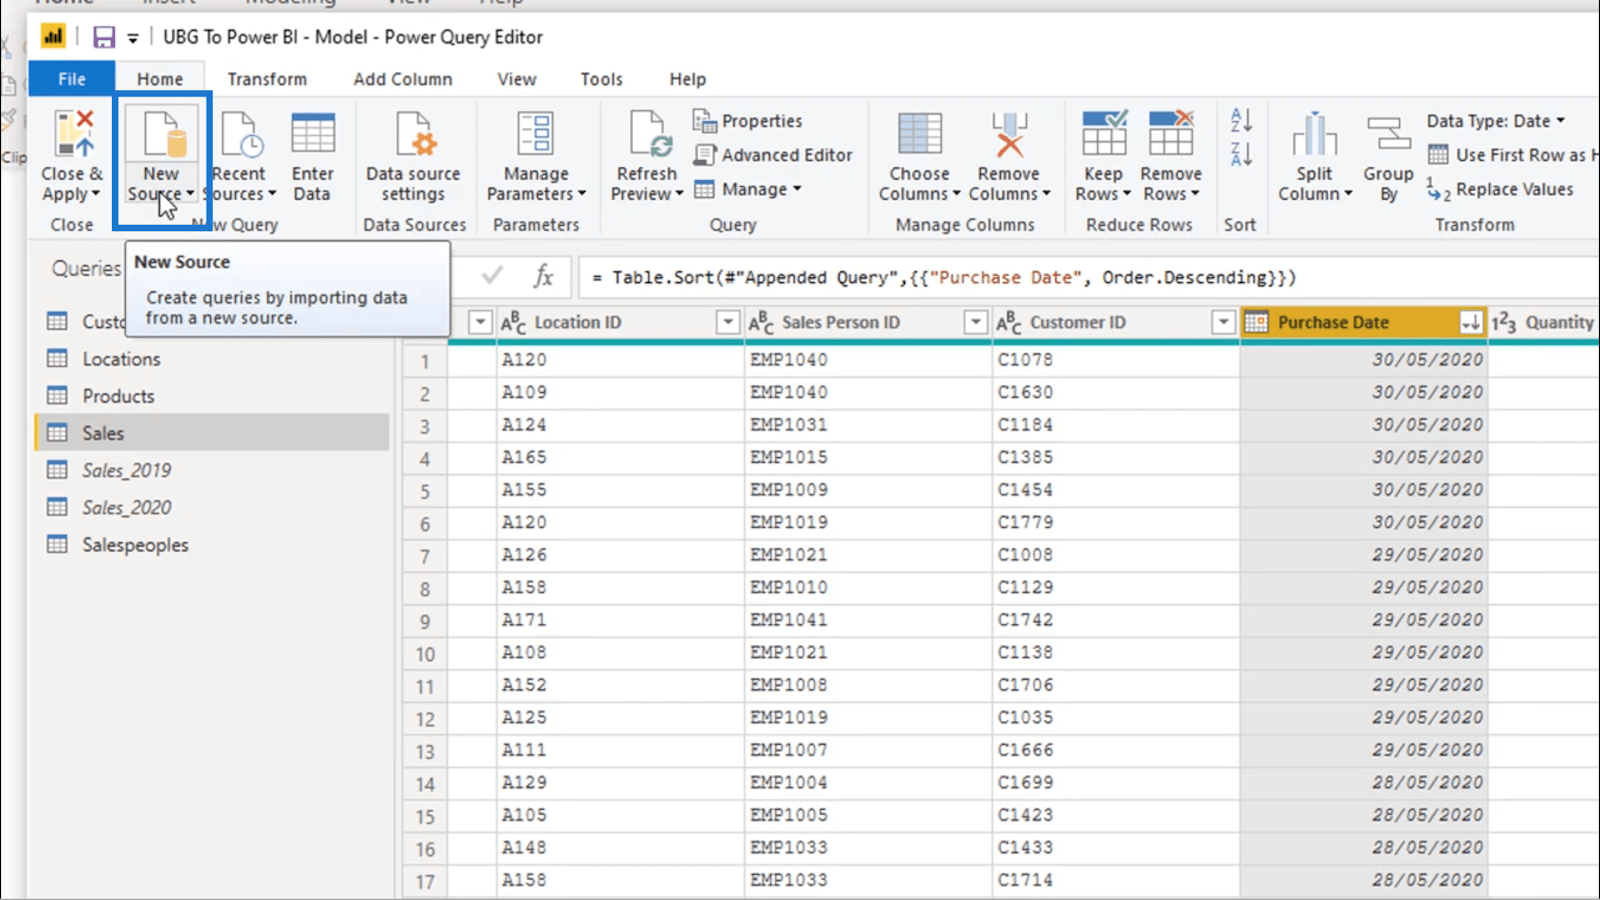Open the Purchase Date sort filter dropdown

click(x=1470, y=322)
